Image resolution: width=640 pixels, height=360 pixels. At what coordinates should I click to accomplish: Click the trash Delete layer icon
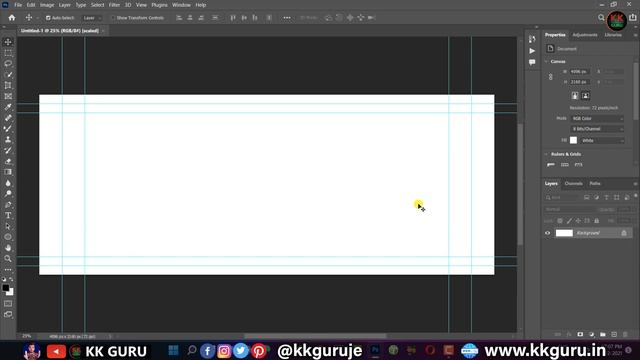[625, 334]
